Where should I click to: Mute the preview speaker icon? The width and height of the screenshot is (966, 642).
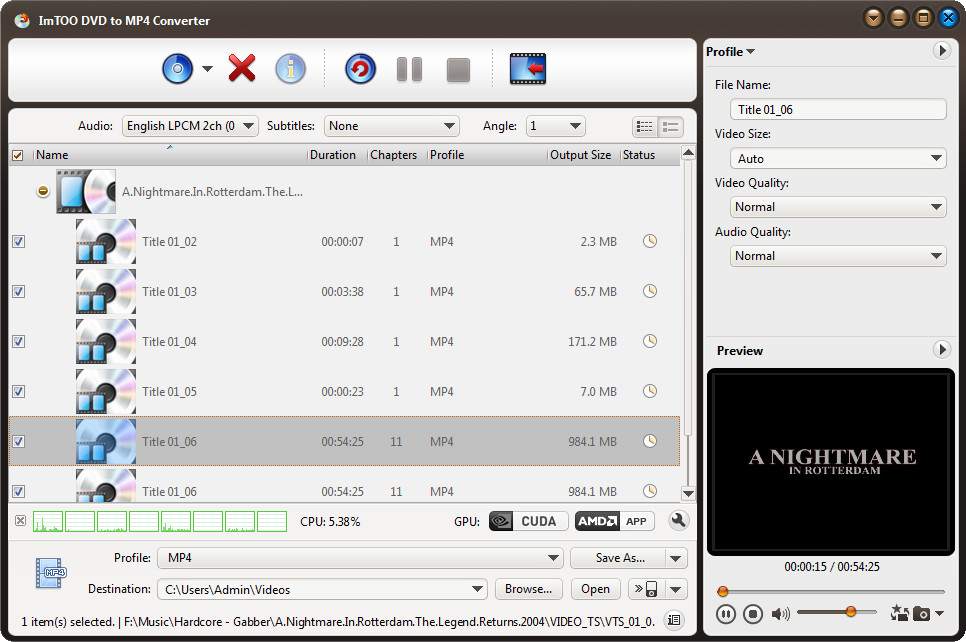point(780,614)
